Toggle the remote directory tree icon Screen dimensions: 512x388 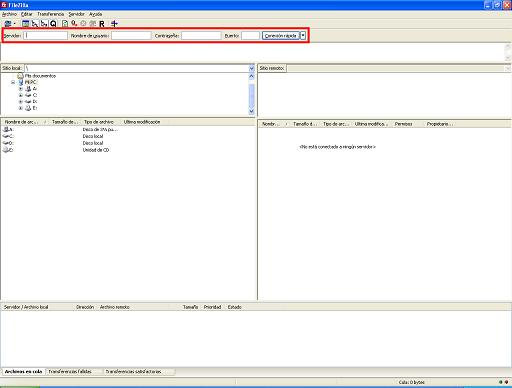(x=44, y=24)
